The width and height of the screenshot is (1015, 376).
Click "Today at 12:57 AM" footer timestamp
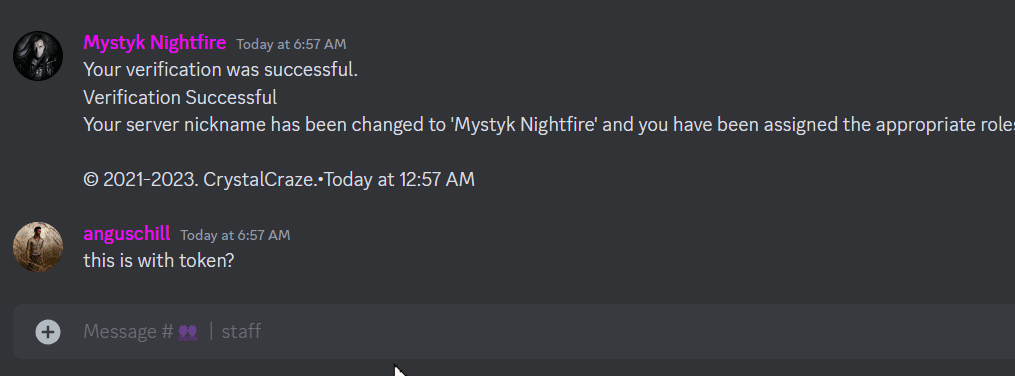[x=399, y=179]
